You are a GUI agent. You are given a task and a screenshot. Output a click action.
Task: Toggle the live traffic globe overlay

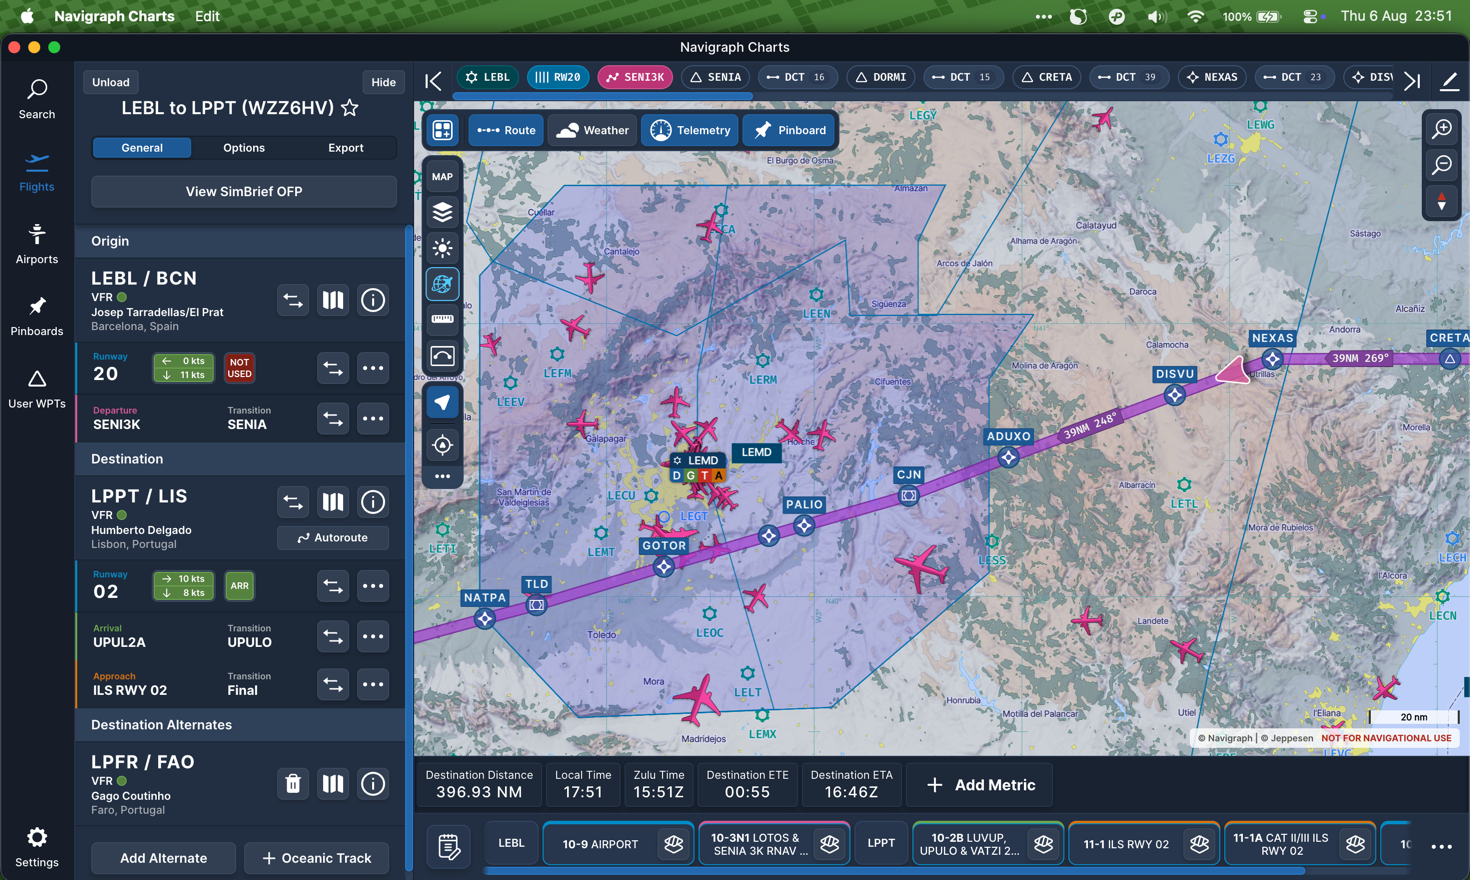tap(442, 284)
